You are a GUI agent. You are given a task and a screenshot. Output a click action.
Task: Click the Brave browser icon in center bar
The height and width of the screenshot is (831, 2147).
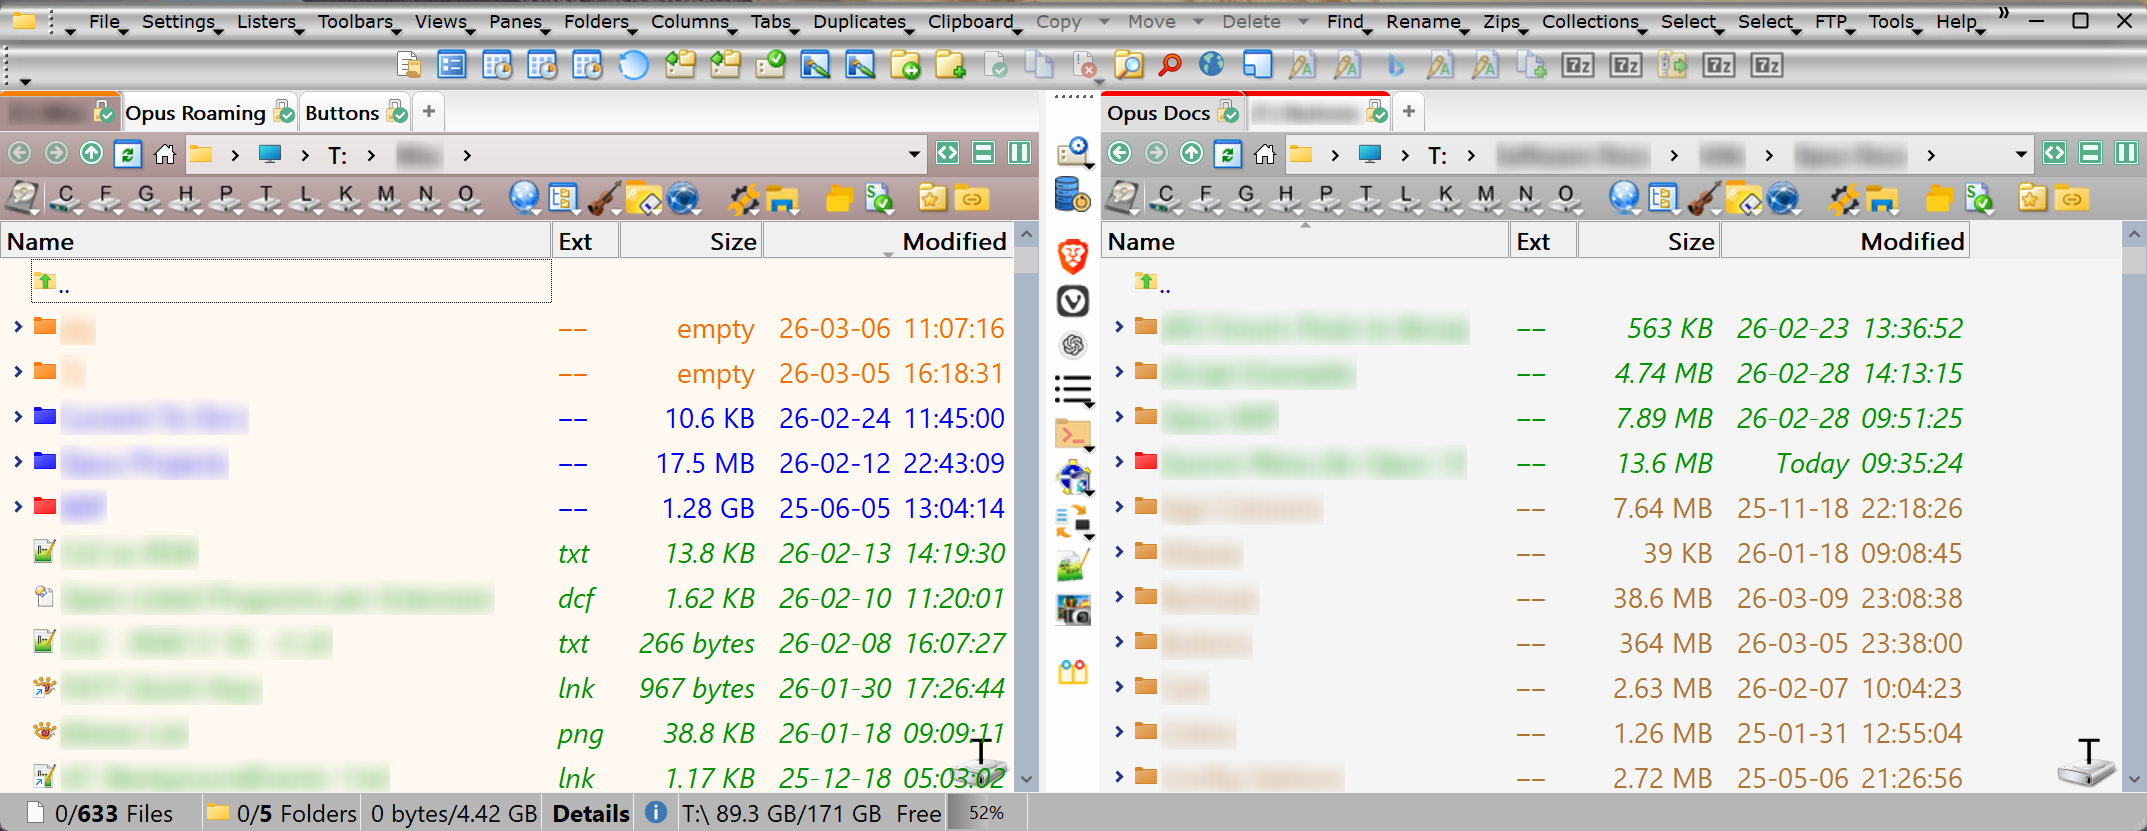point(1073,256)
